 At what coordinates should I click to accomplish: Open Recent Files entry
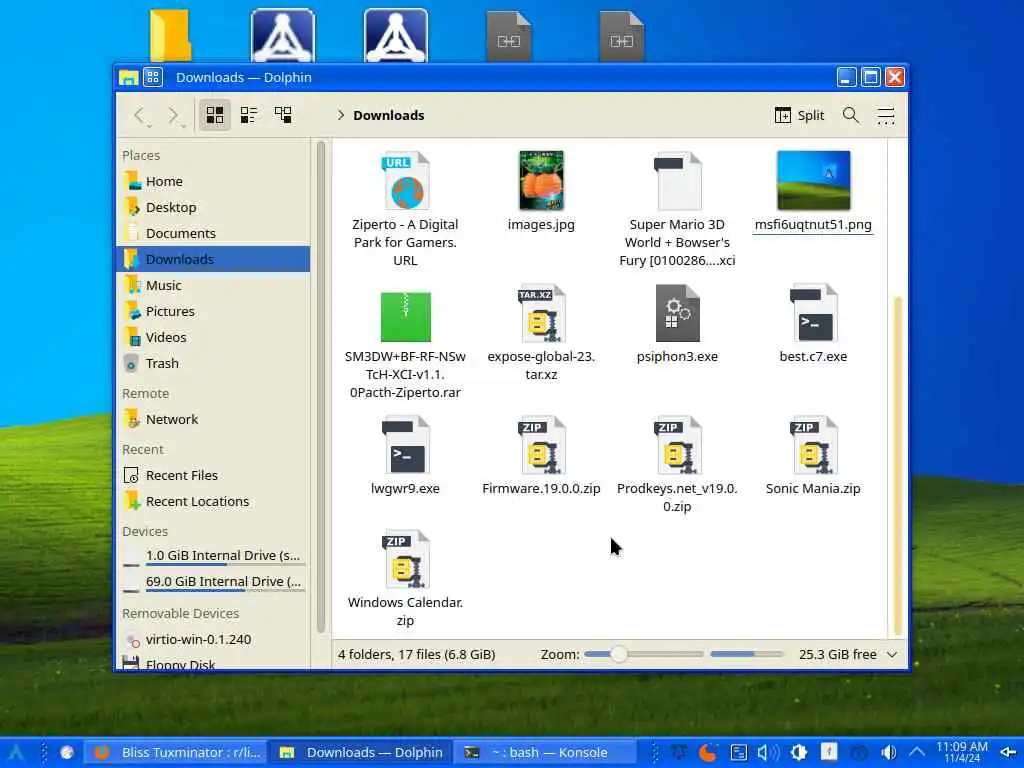(x=214, y=475)
